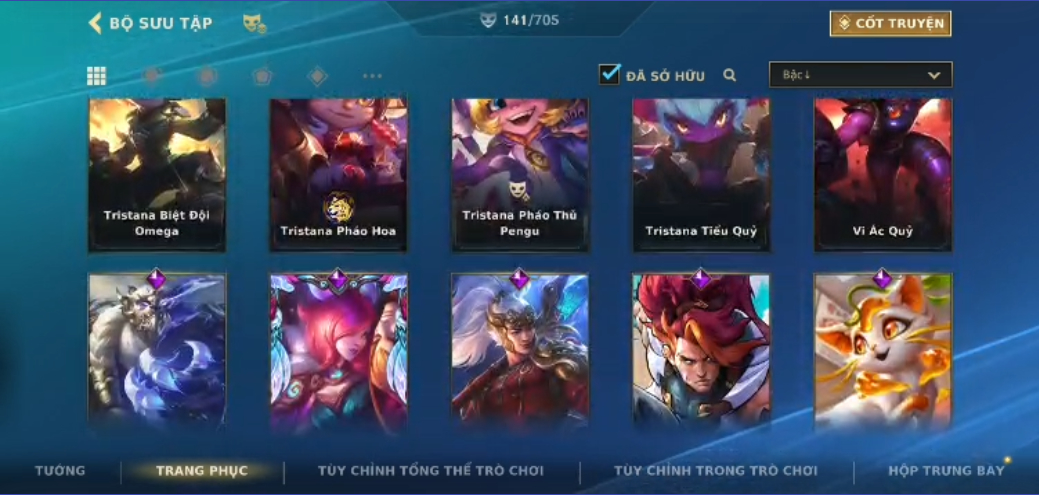Go back via Bộ Sưu Tập arrow
Screen dimensions: 1039x495
(95, 23)
